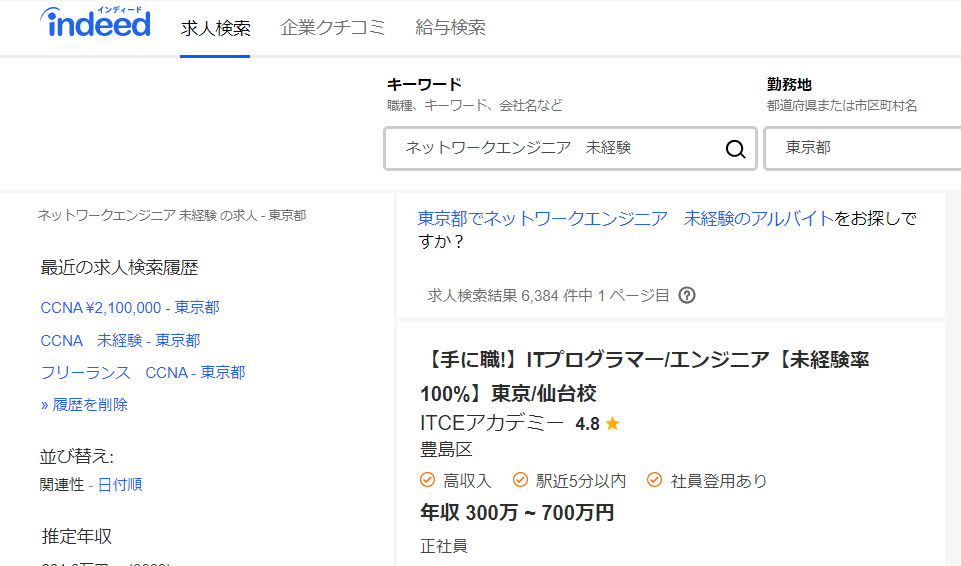Focus the keyword field with ネットワークエンジニア 未経験
961x566 pixels.
571,148
